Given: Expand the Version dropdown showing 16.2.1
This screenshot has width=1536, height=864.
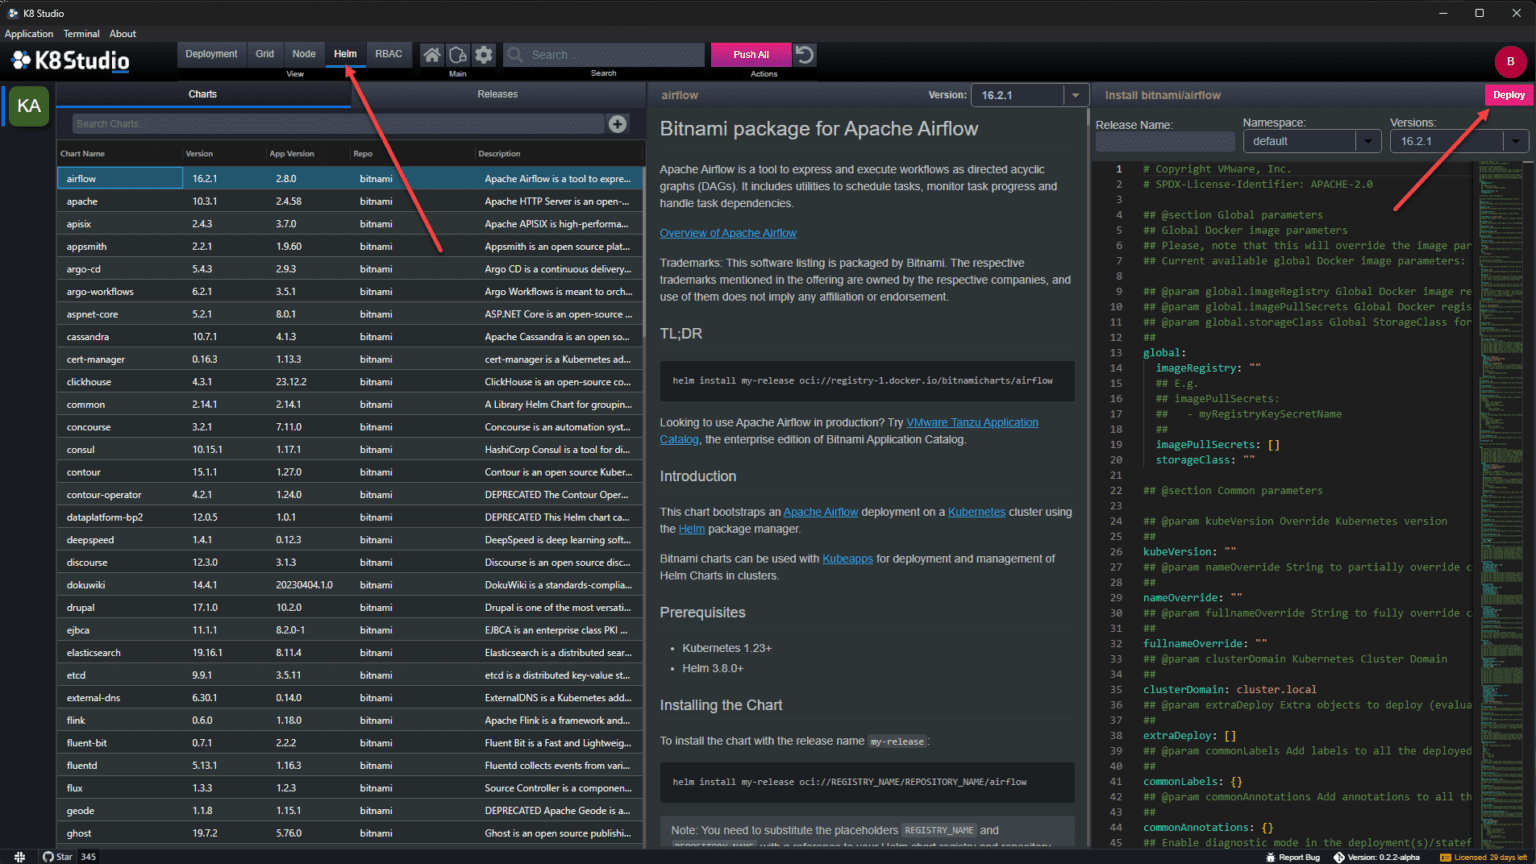Looking at the screenshot, I should [x=1074, y=94].
